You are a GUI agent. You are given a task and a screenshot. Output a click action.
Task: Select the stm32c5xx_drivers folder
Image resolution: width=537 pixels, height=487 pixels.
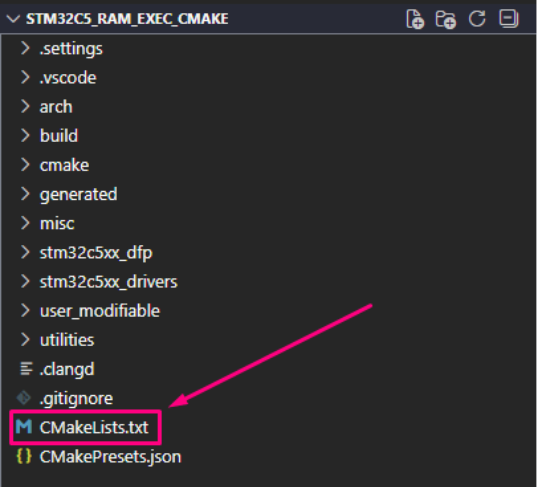tap(109, 282)
